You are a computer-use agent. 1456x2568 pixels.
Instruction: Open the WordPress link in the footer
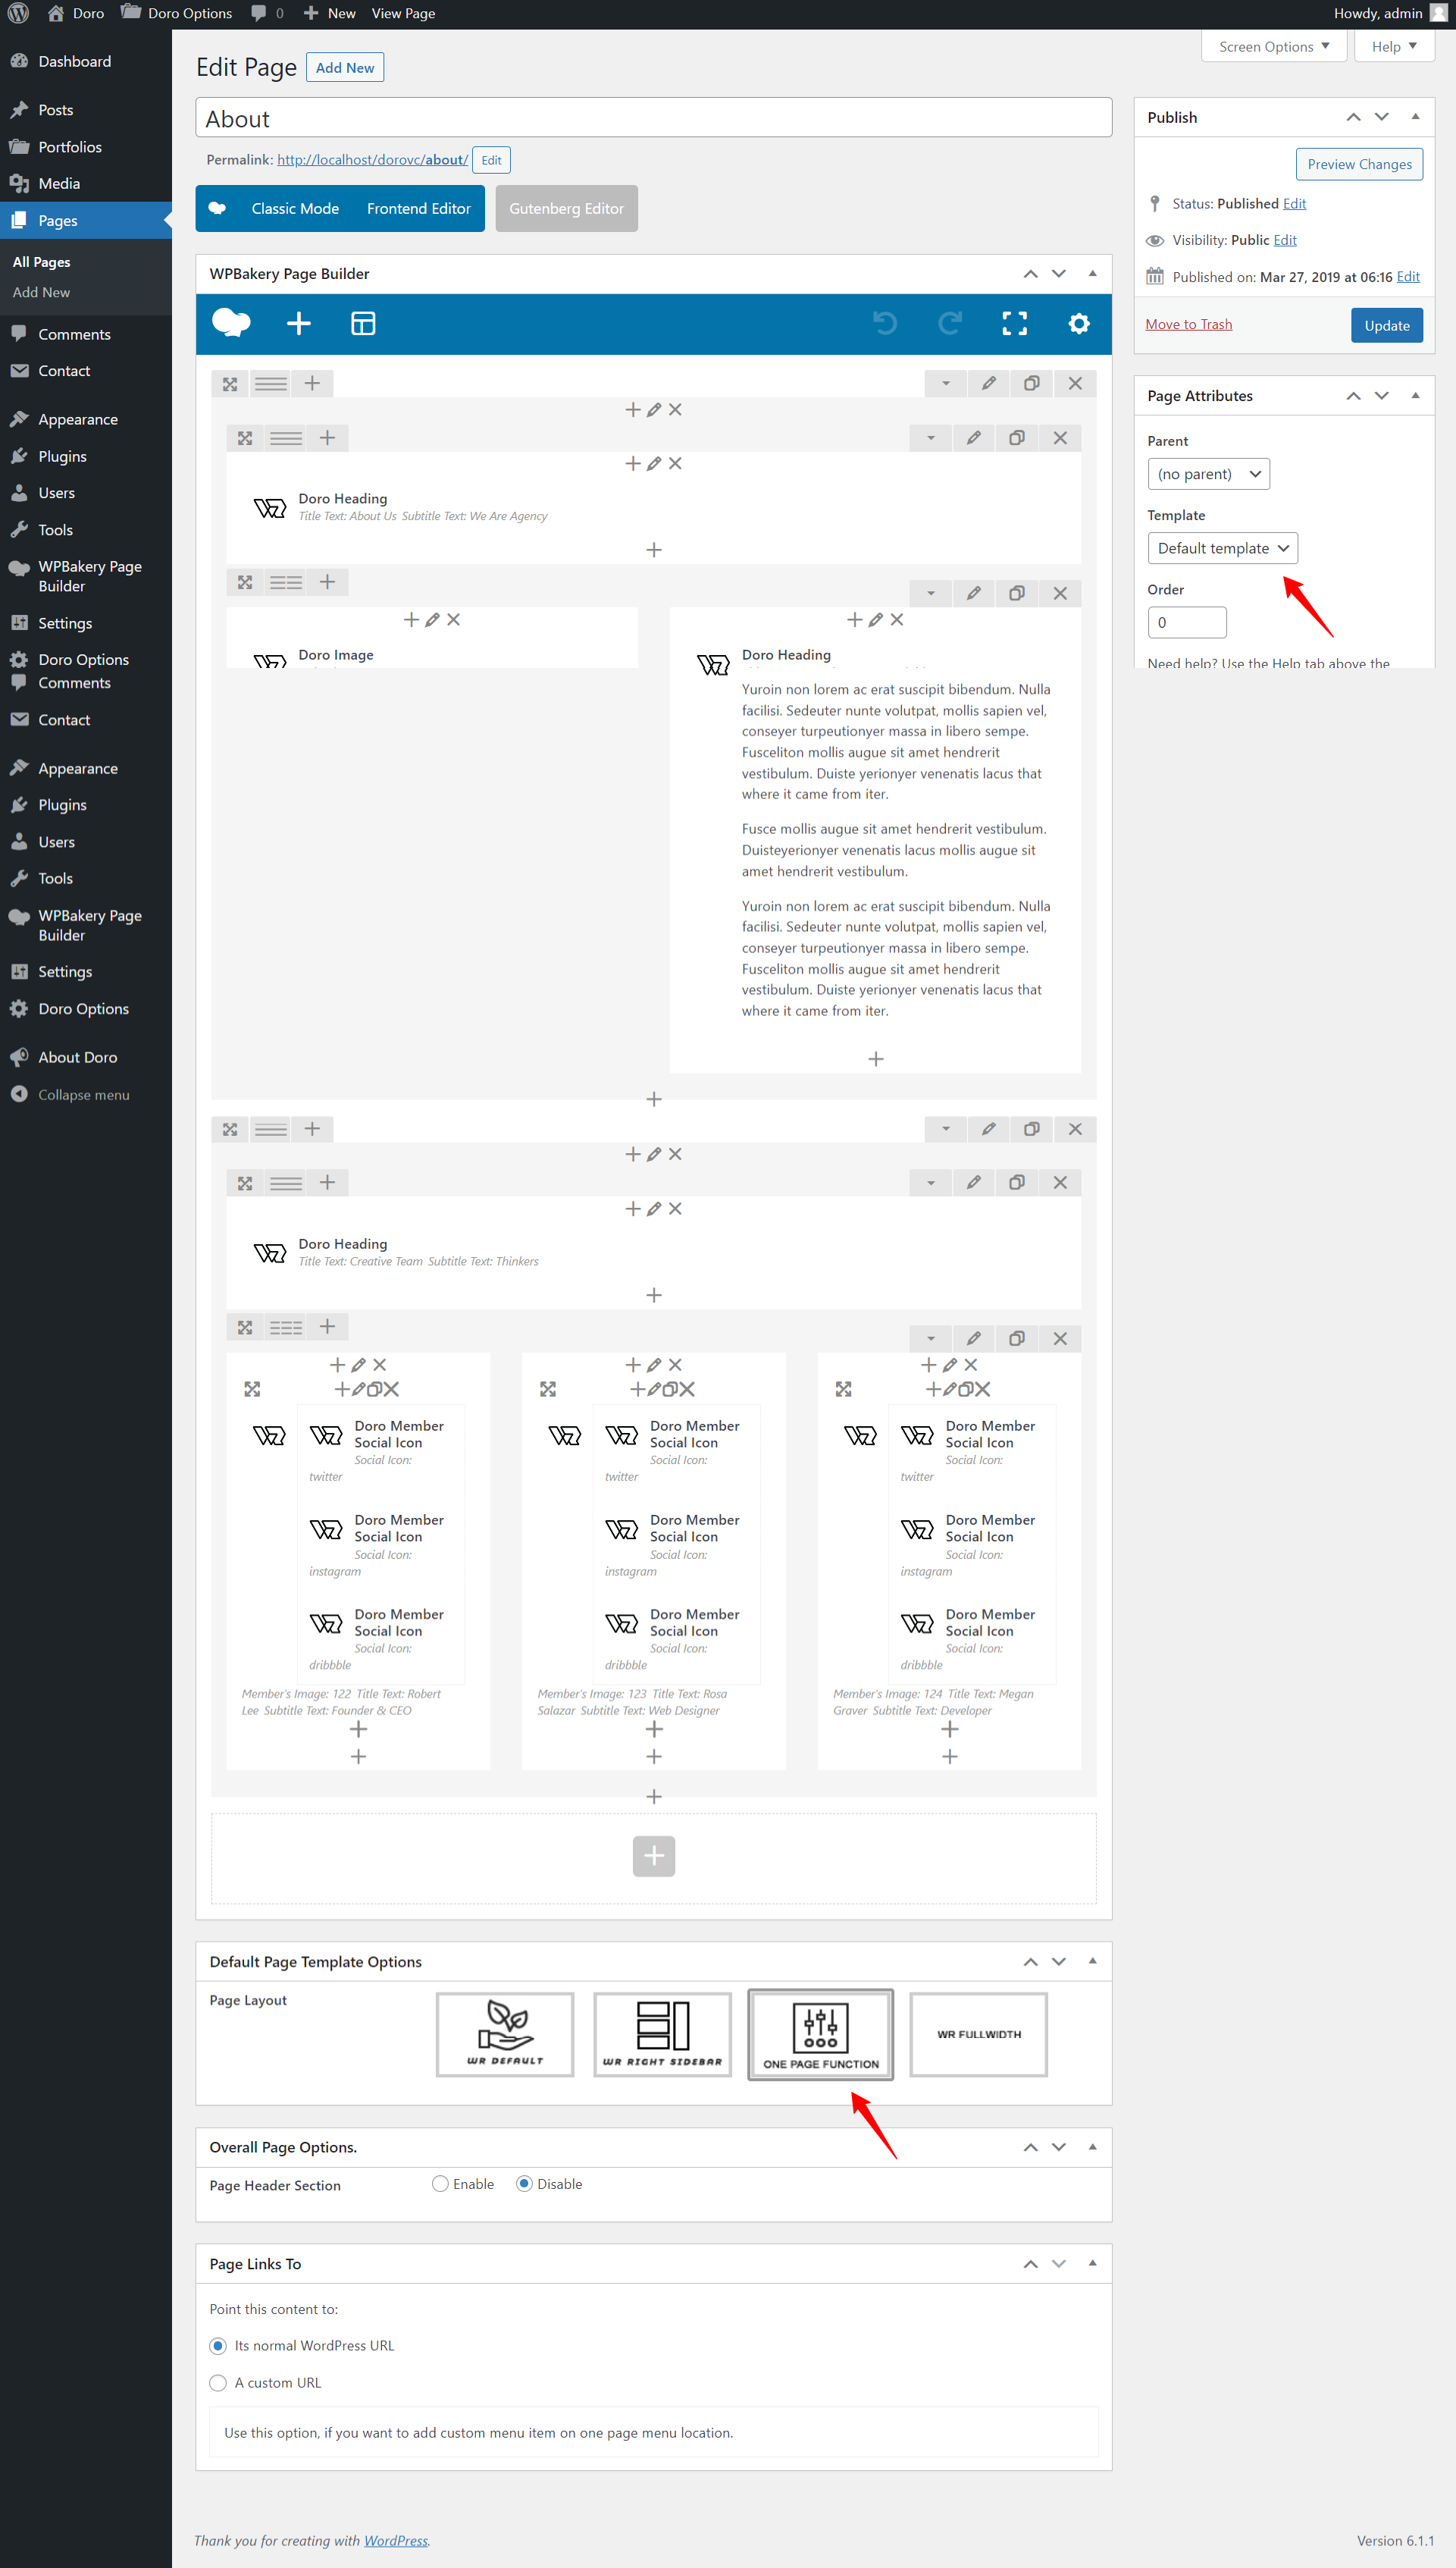pos(395,2541)
